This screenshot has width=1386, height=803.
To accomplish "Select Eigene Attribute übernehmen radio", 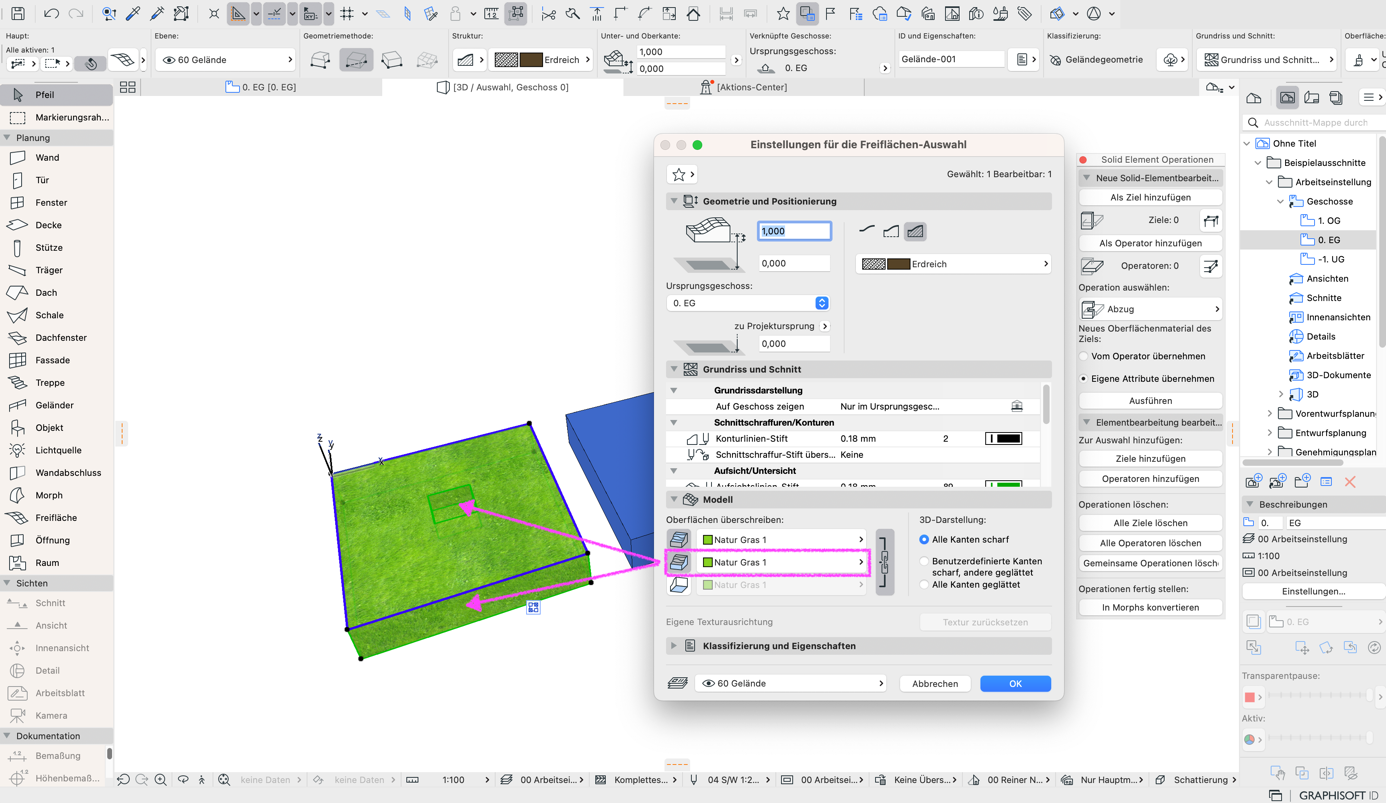I will [1084, 379].
